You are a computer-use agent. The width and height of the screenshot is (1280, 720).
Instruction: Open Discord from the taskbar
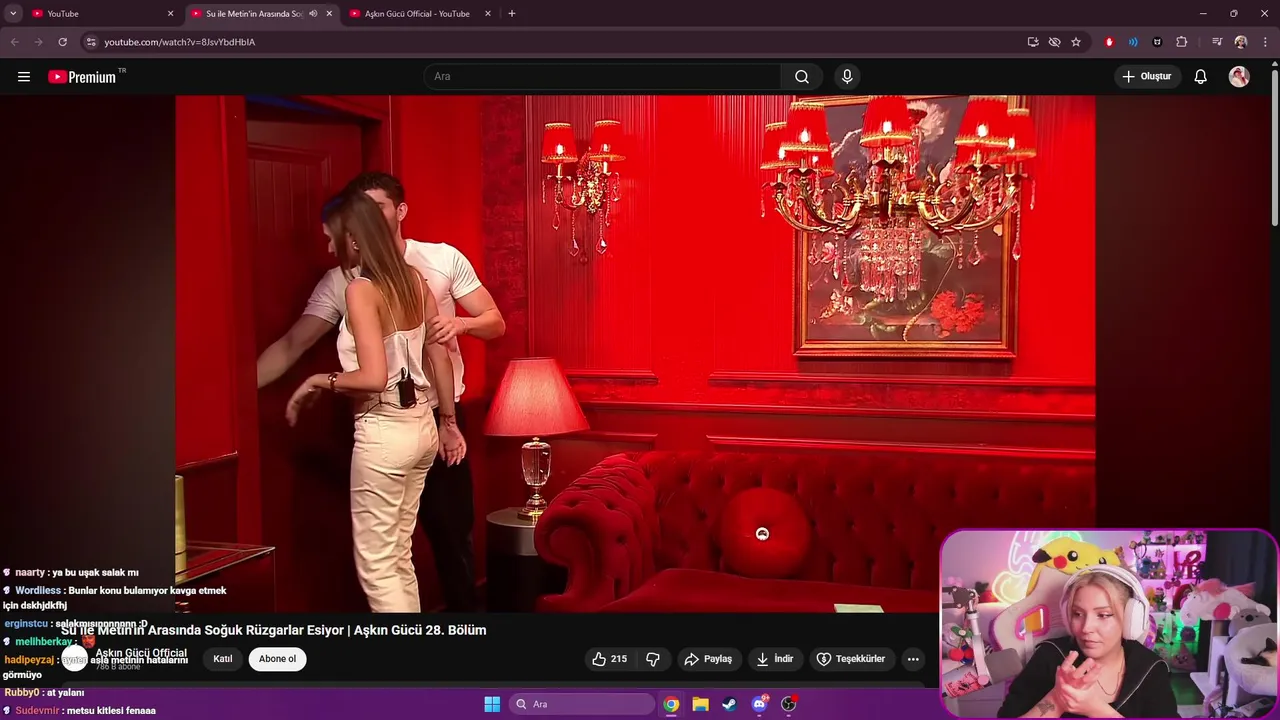pyautogui.click(x=759, y=704)
